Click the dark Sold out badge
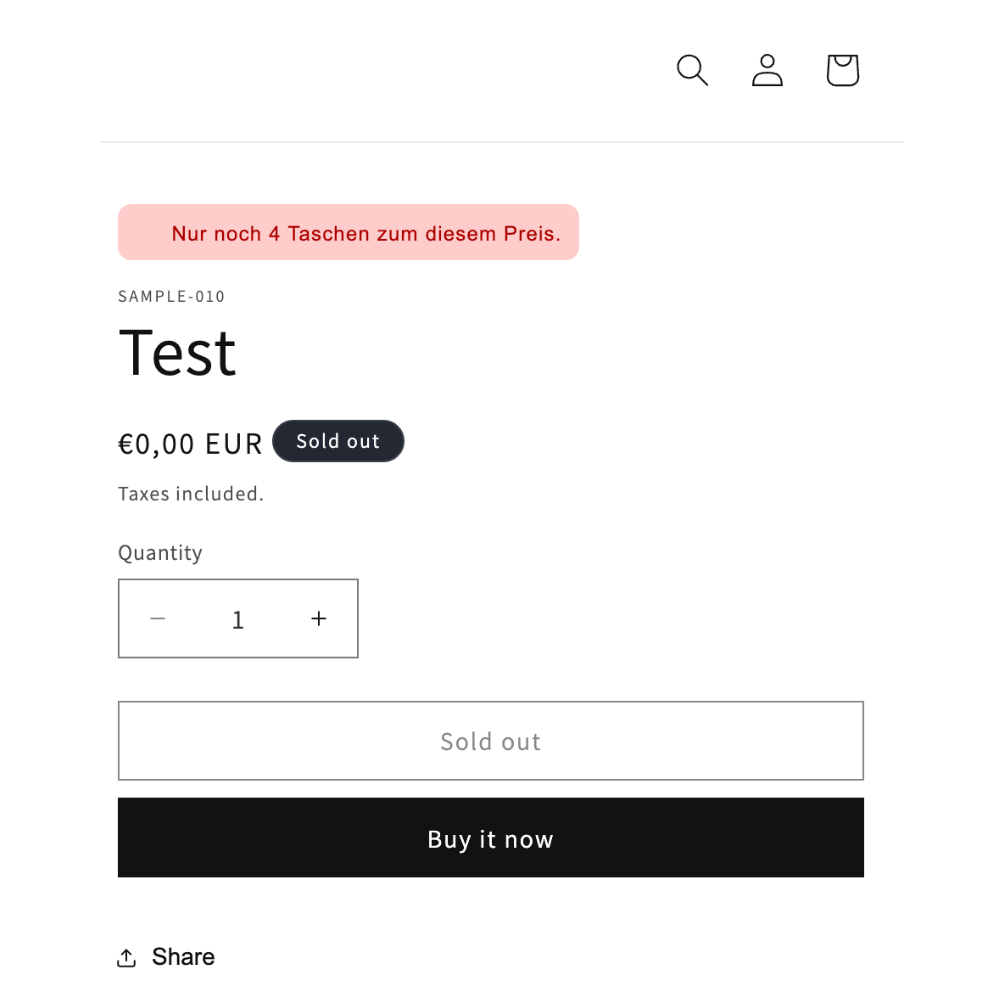This screenshot has height=1000, width=1000. pos(338,441)
